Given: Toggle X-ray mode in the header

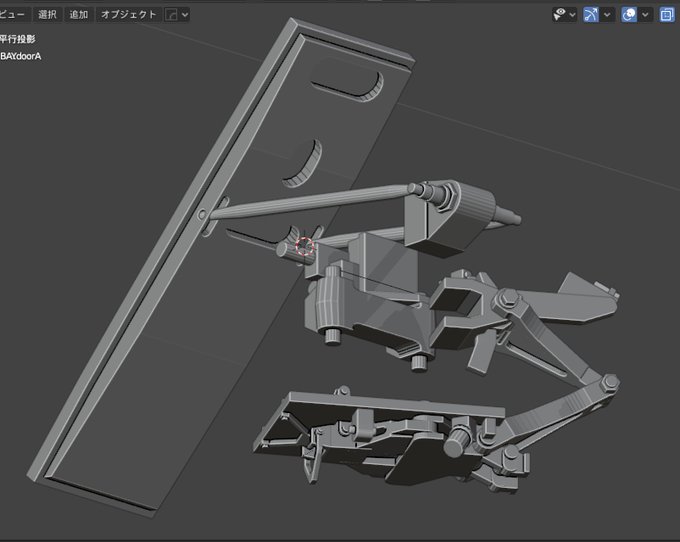Looking at the screenshot, I should point(667,15).
